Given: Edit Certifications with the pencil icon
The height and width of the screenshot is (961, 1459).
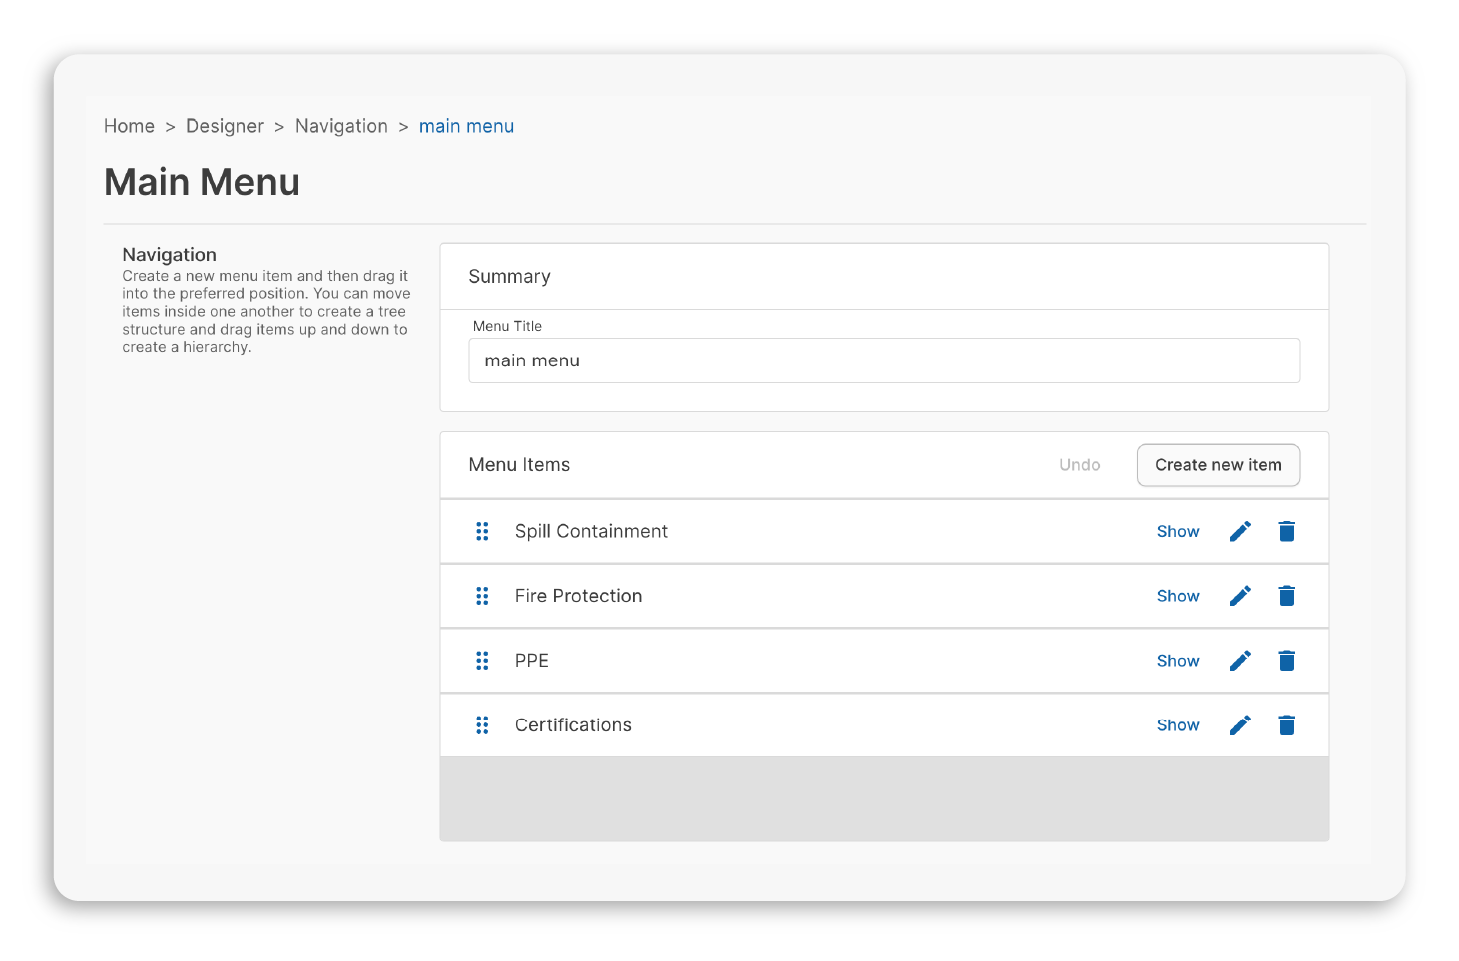Looking at the screenshot, I should [x=1239, y=725].
